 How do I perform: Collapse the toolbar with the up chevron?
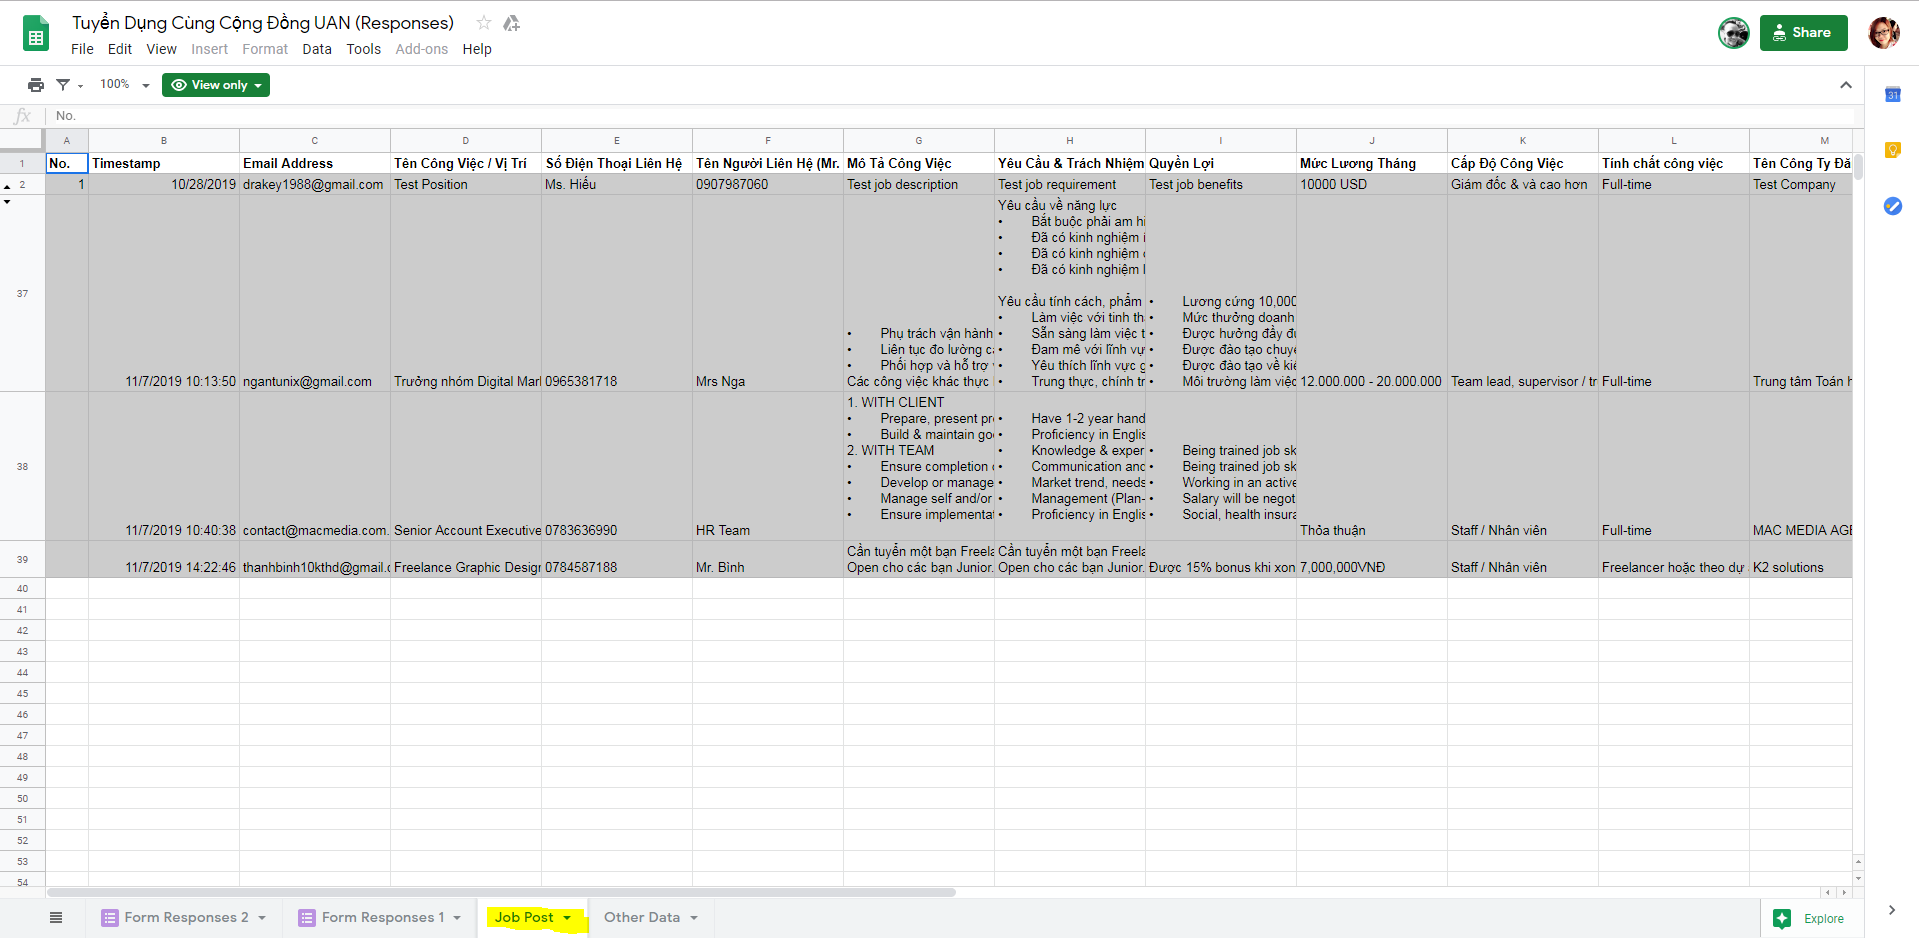(1846, 85)
